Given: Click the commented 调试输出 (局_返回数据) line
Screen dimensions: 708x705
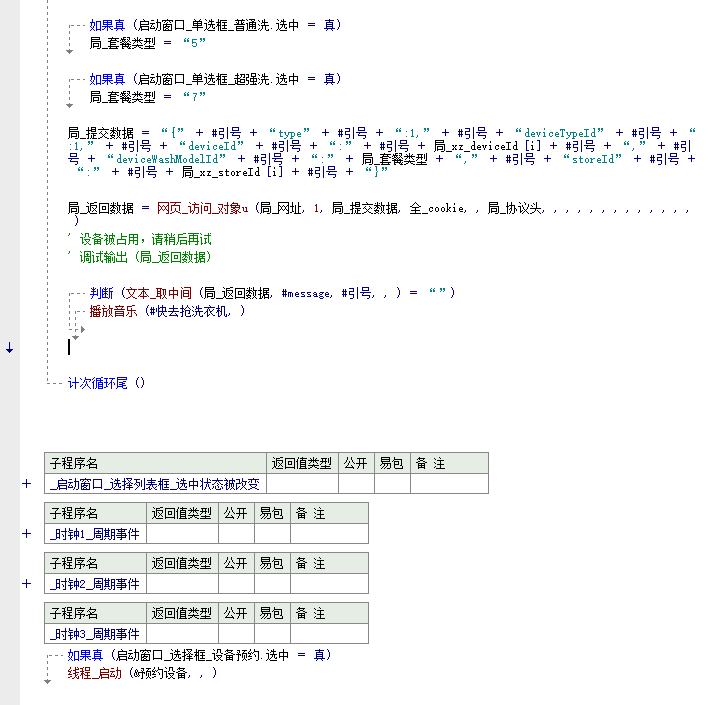Looking at the screenshot, I should (x=145, y=257).
